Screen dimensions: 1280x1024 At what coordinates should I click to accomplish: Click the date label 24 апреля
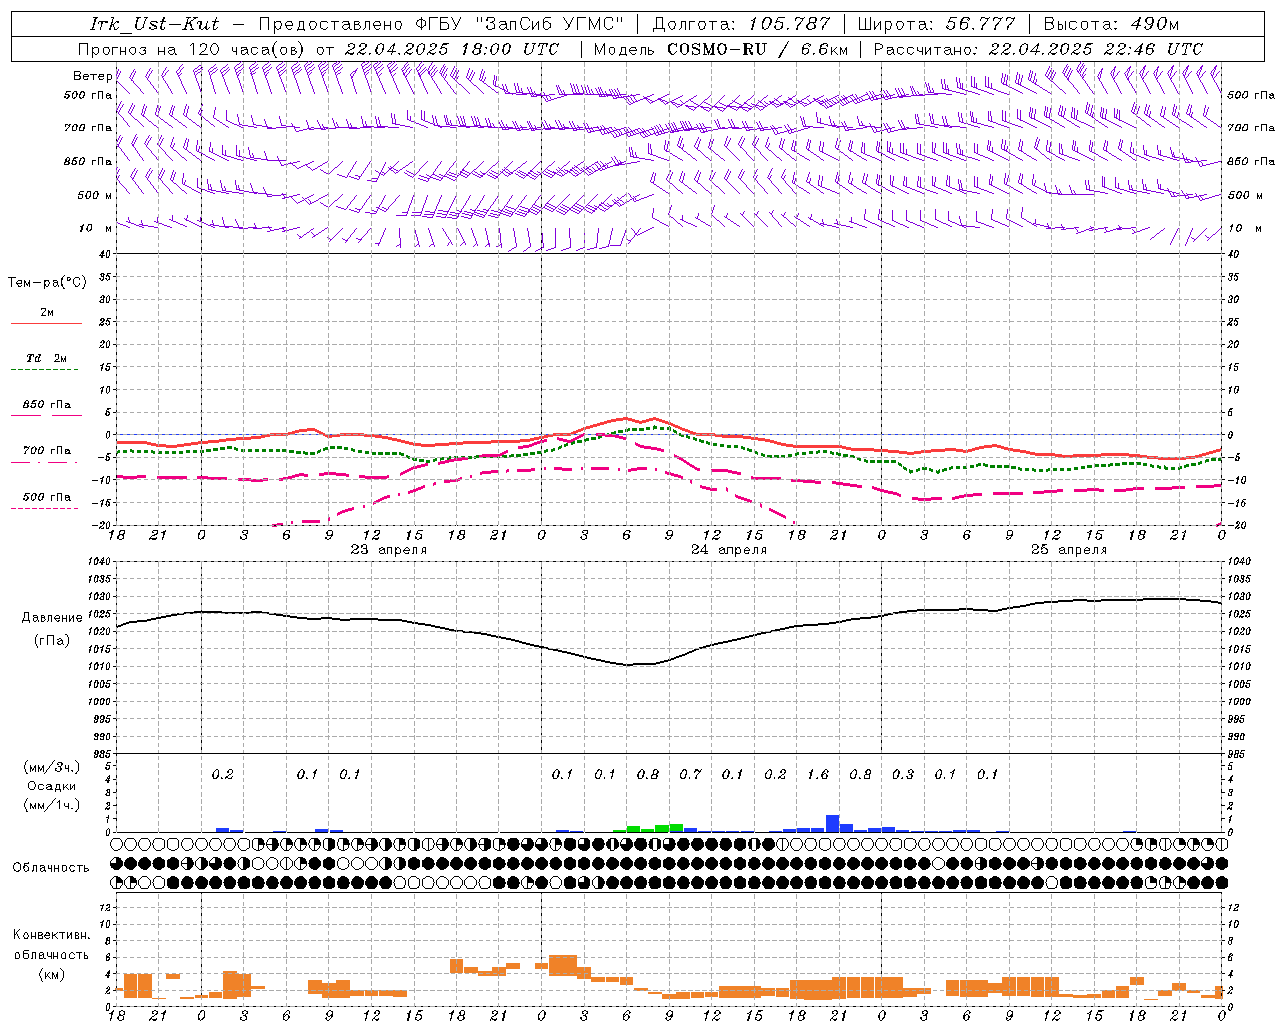(x=729, y=550)
